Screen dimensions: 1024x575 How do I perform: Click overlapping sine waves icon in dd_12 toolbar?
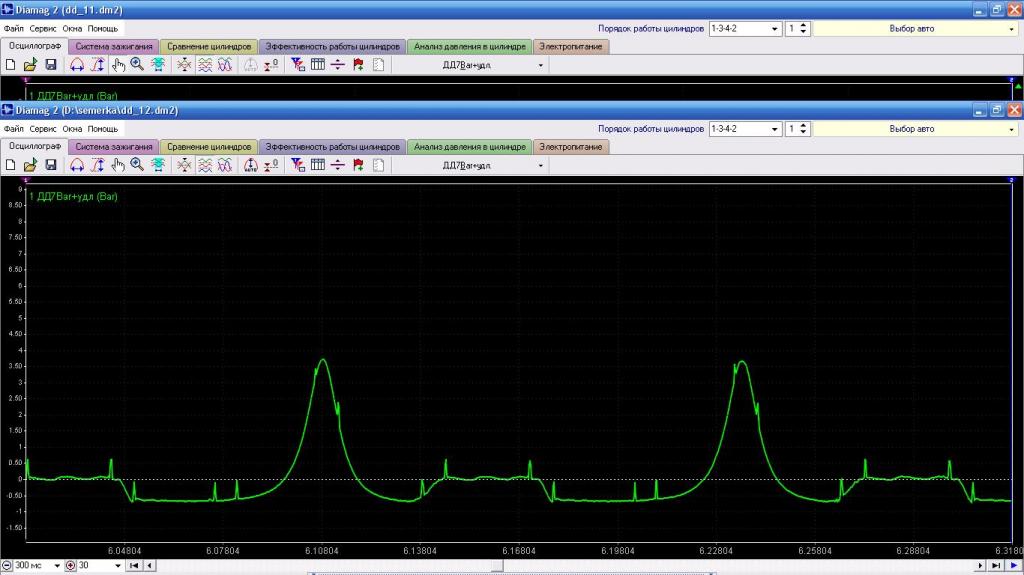[225, 165]
